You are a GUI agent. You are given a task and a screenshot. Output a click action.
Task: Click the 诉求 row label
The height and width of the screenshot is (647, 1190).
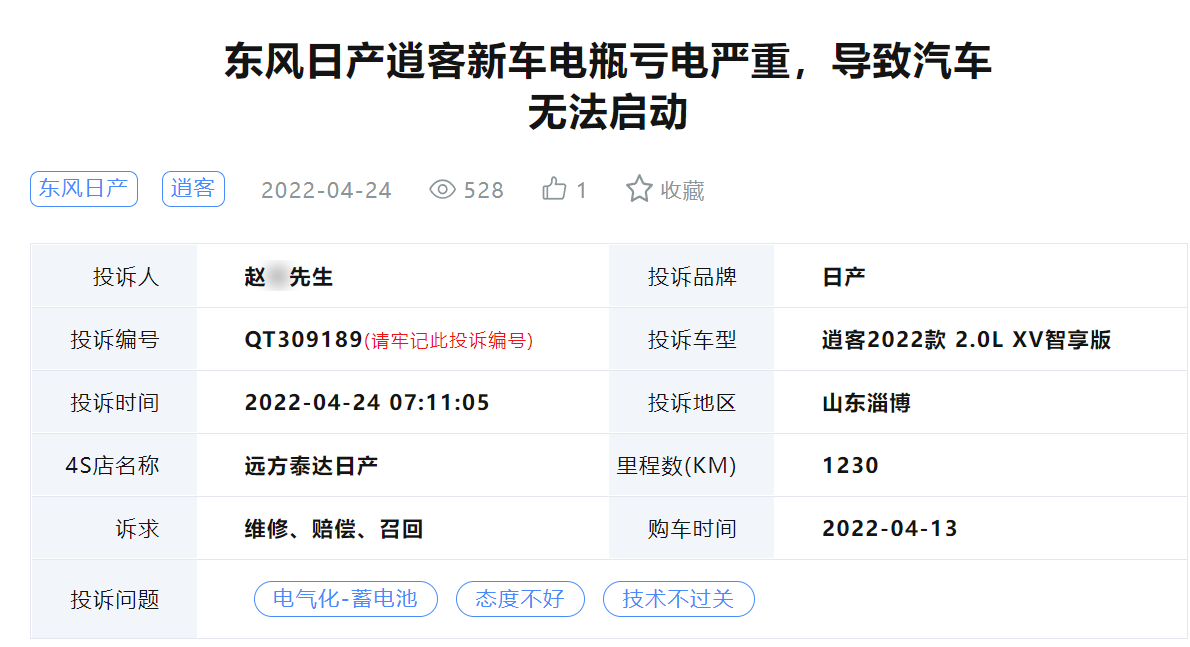click(137, 529)
